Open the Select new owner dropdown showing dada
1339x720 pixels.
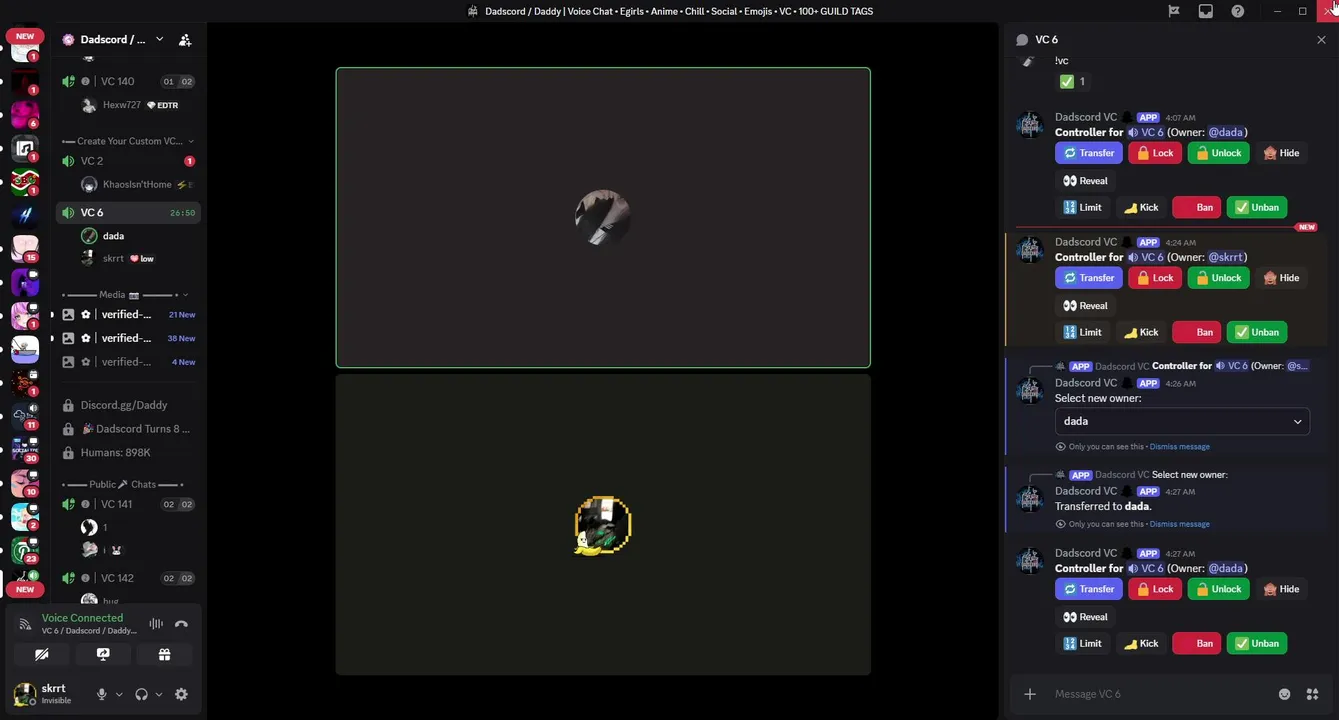click(x=1182, y=422)
